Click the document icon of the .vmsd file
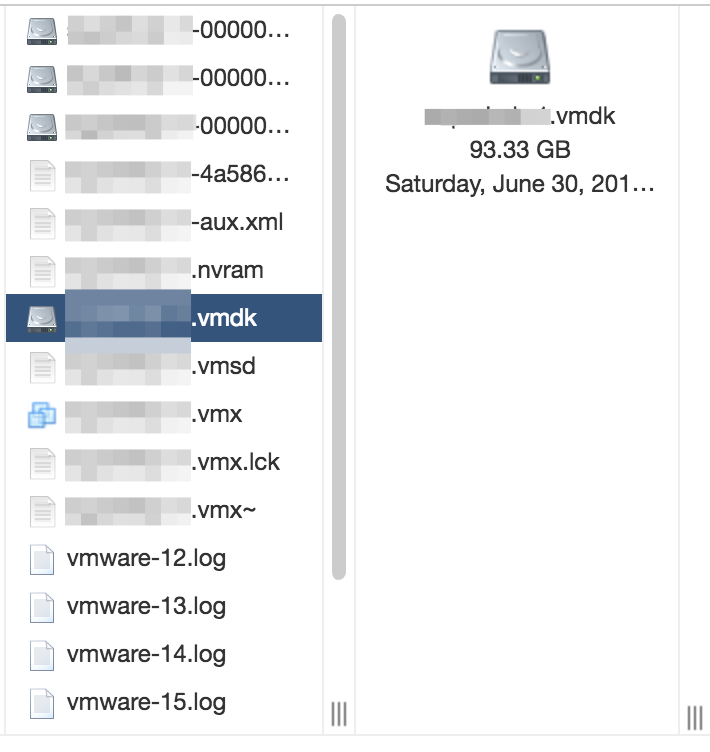 point(42,367)
